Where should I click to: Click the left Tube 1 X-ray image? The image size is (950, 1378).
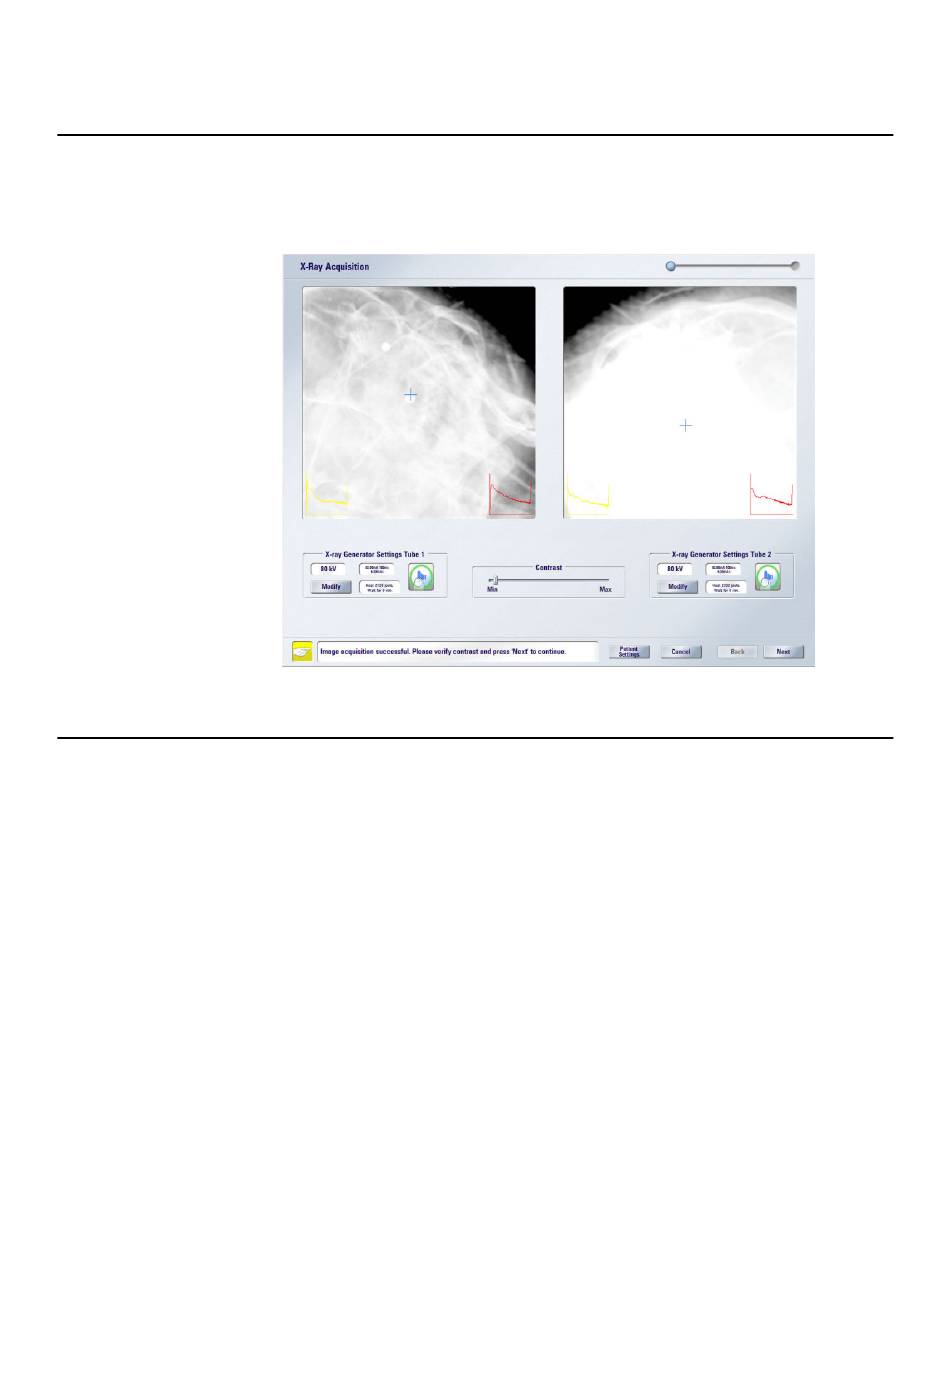click(419, 403)
